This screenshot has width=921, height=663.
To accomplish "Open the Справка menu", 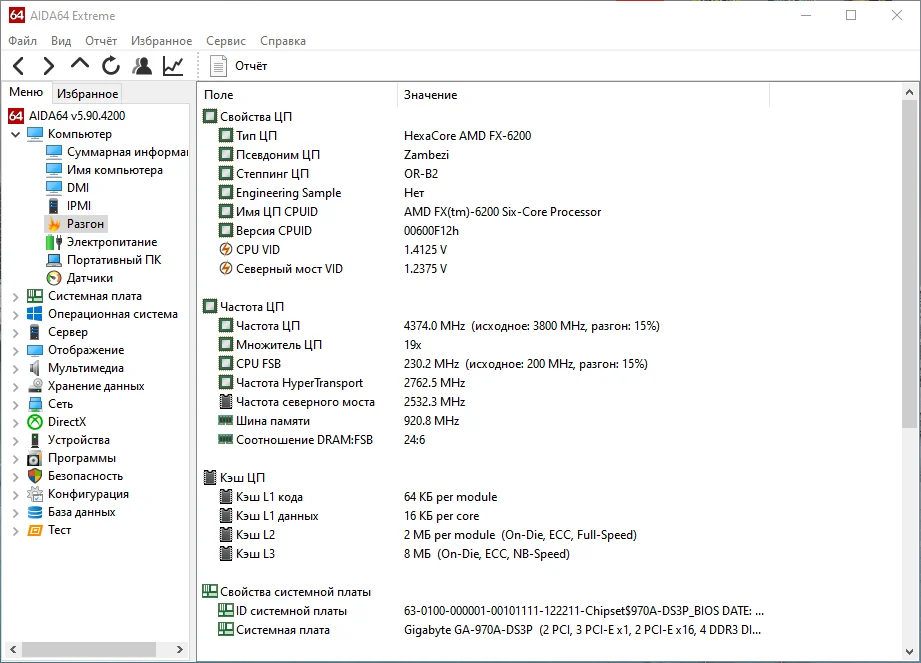I will [x=283, y=41].
